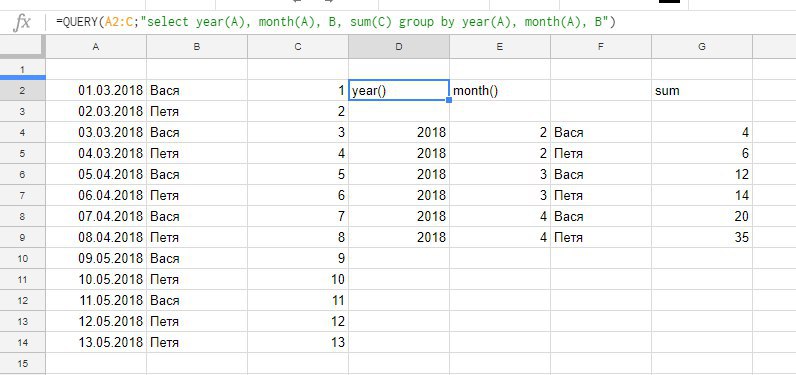Select column B header
796x375 pixels.
click(x=197, y=47)
